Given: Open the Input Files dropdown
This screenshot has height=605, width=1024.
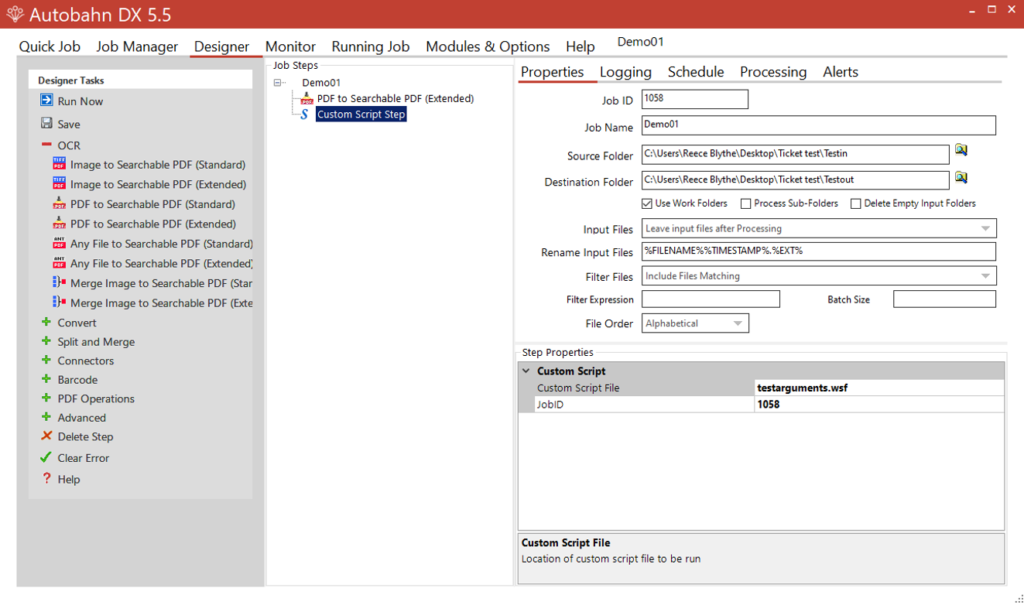Looking at the screenshot, I should point(985,229).
